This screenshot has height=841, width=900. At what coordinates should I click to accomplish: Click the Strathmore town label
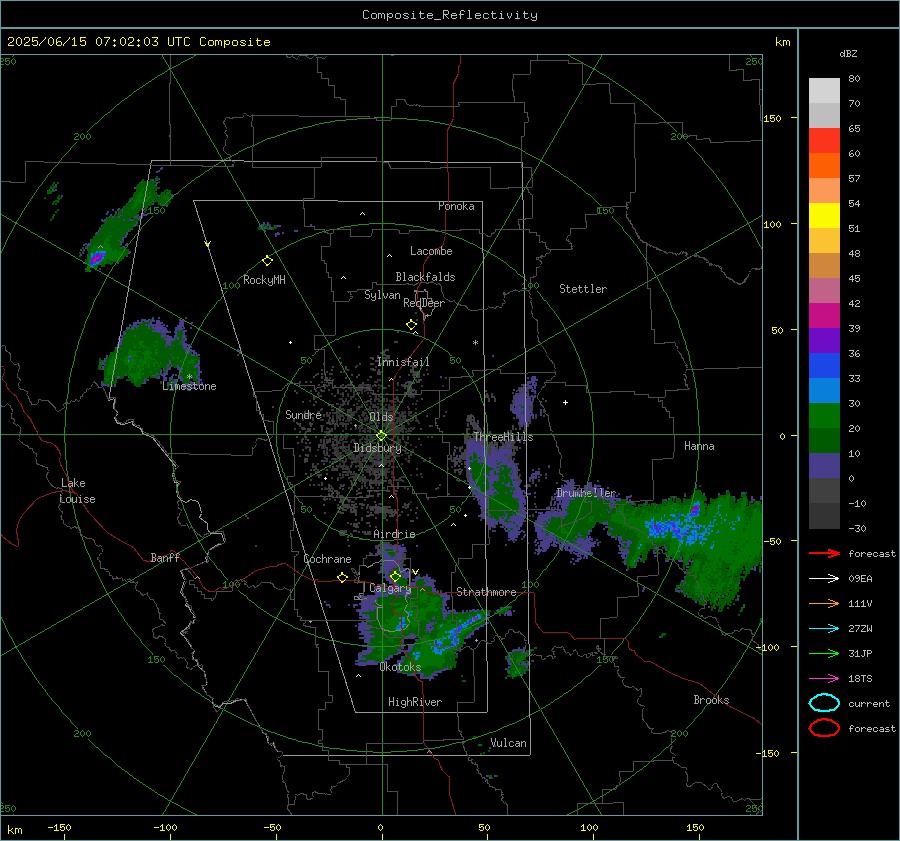tap(486, 592)
